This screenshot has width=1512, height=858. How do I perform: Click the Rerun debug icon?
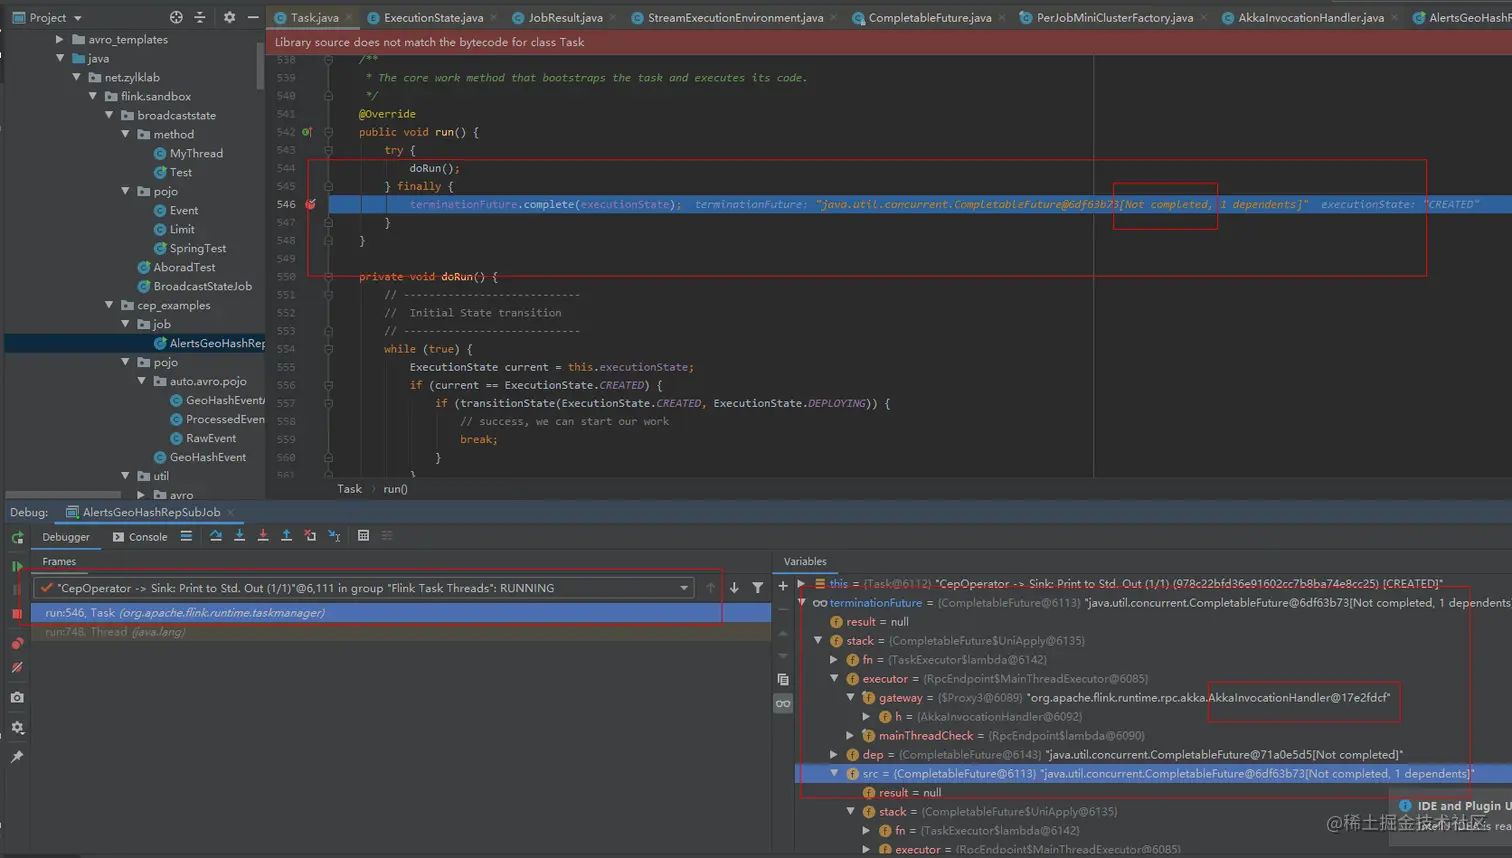point(17,537)
